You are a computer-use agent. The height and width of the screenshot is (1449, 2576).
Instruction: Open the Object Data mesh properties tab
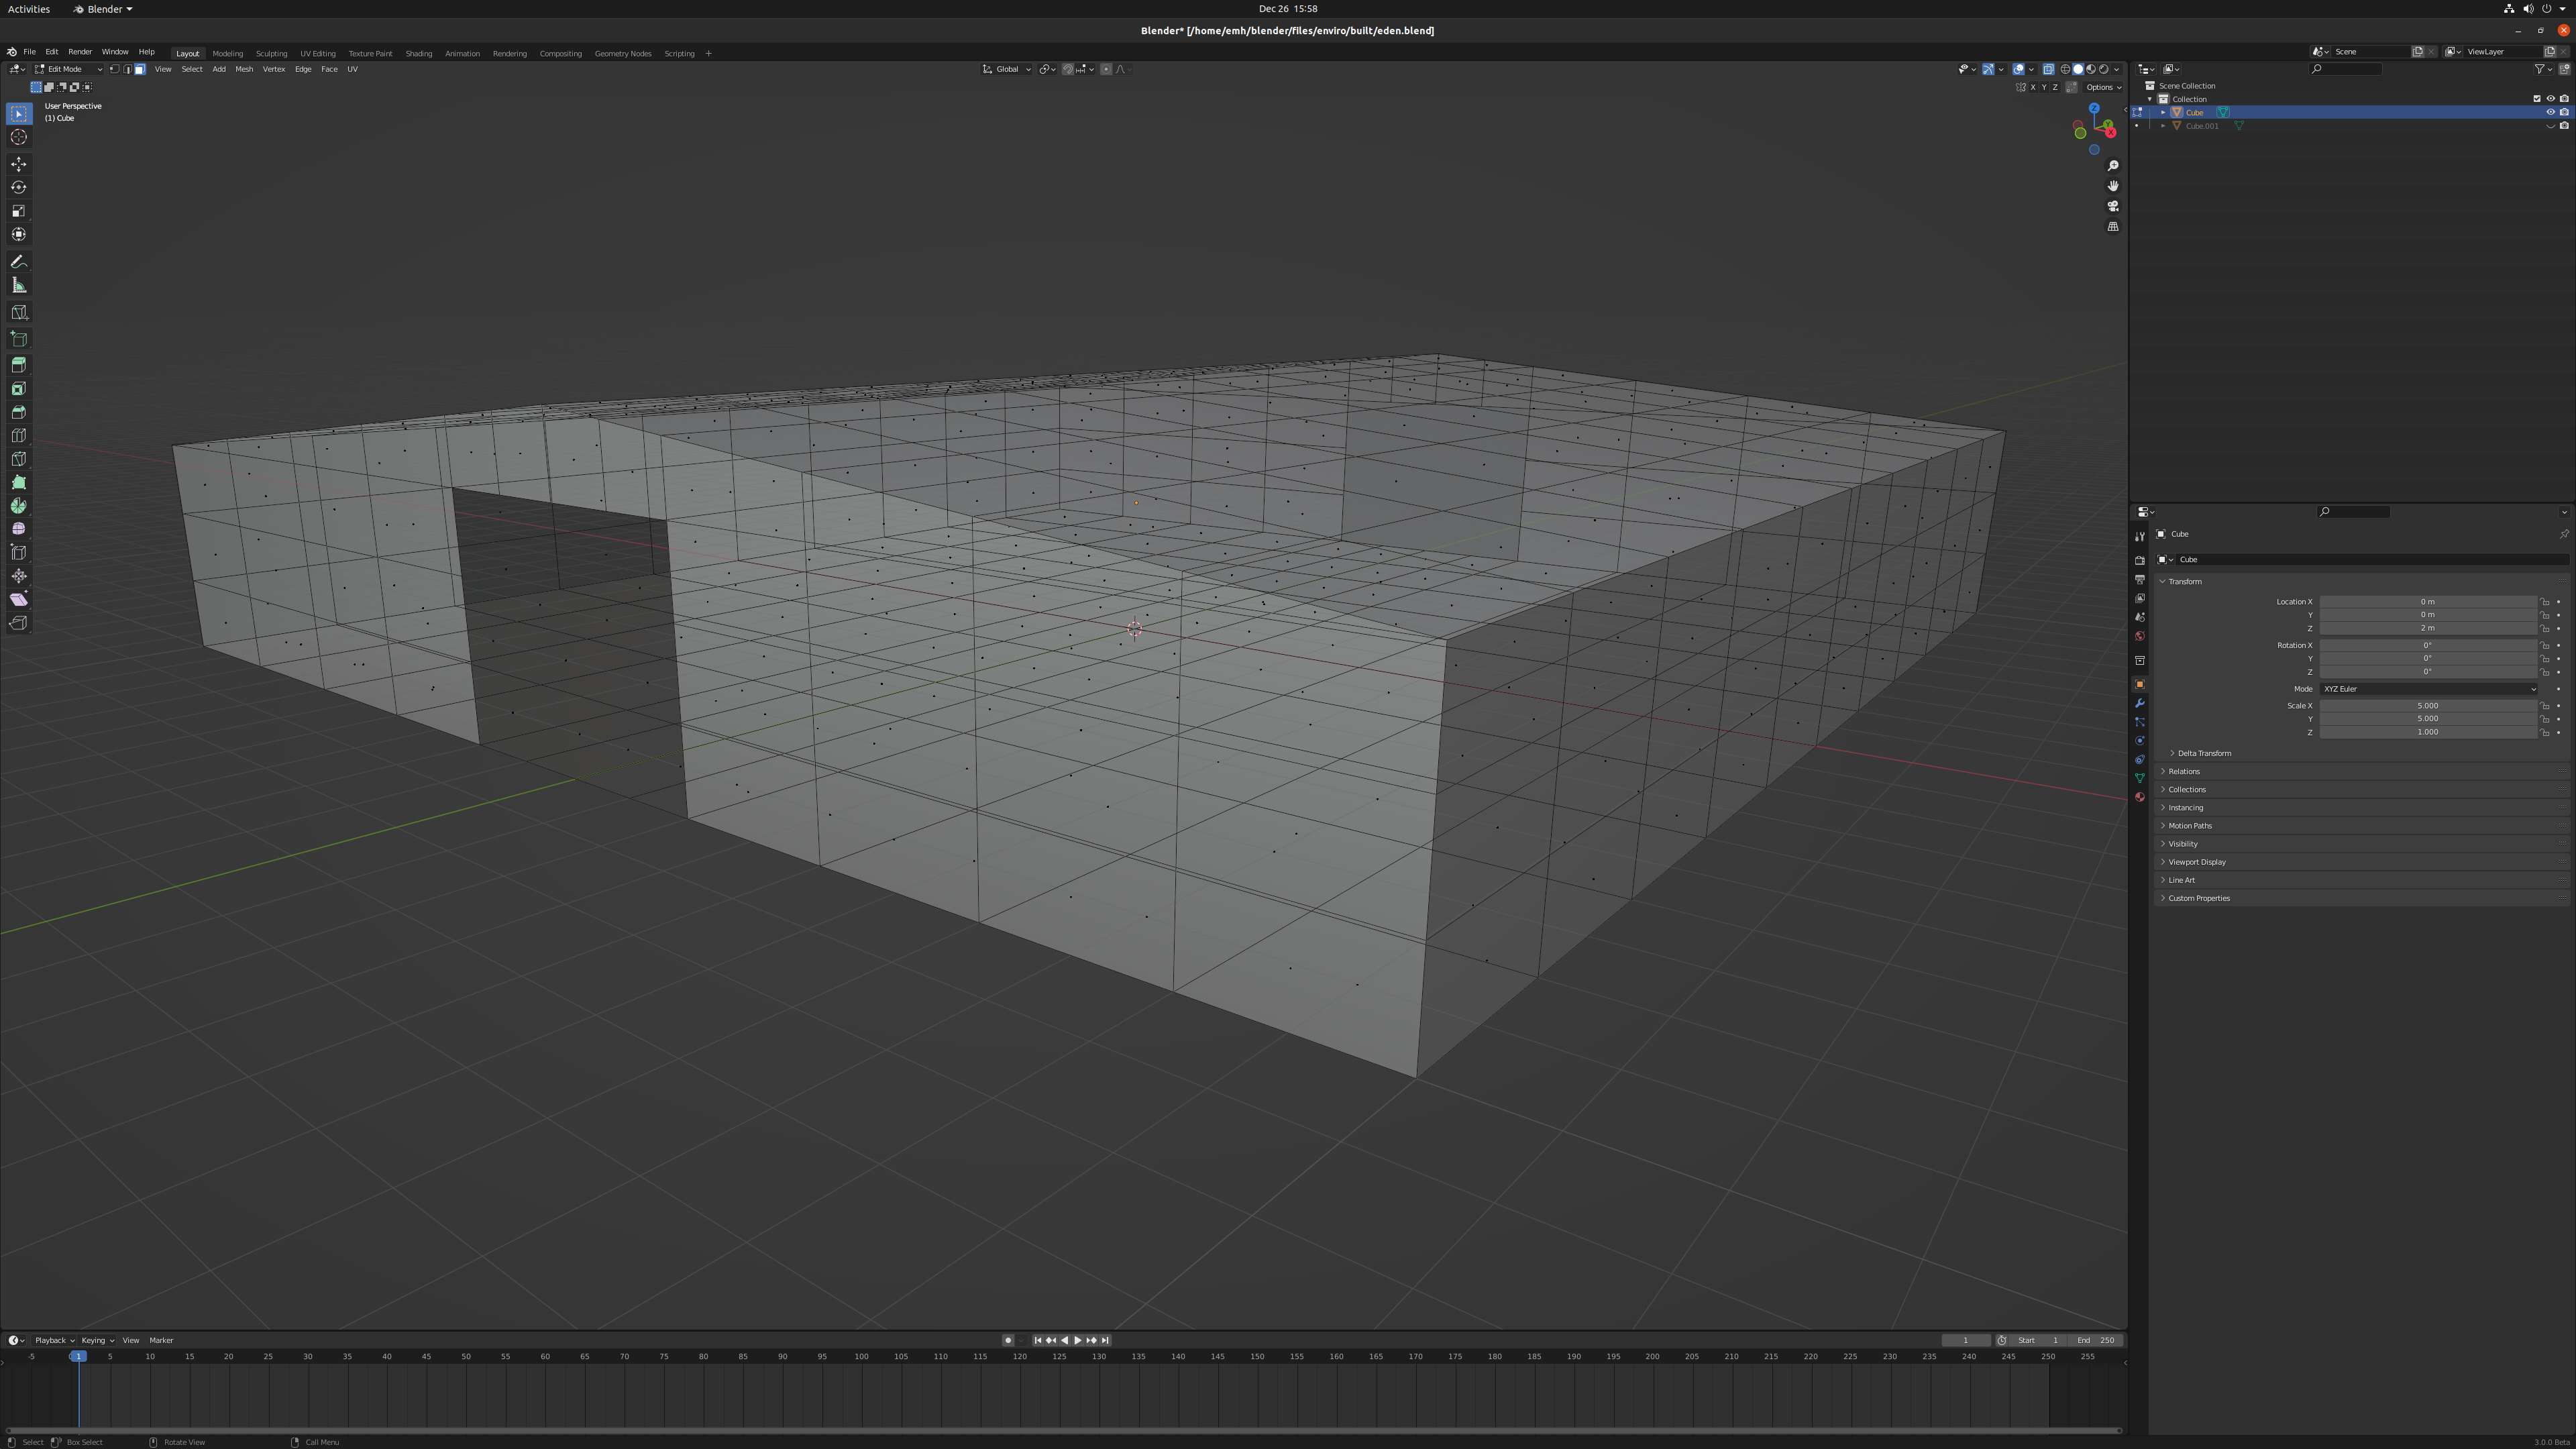coord(2140,778)
